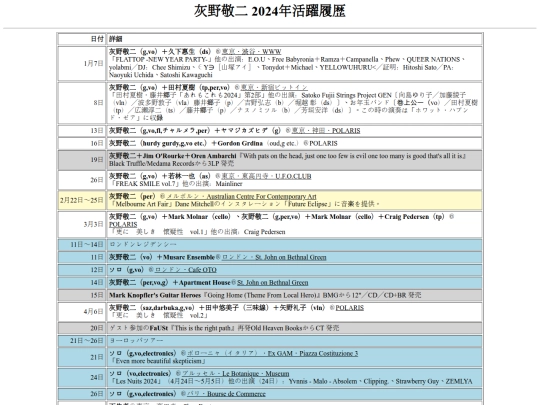The image size is (540, 405).
Task: Select the 20日 date cell
Action: tap(82, 328)
